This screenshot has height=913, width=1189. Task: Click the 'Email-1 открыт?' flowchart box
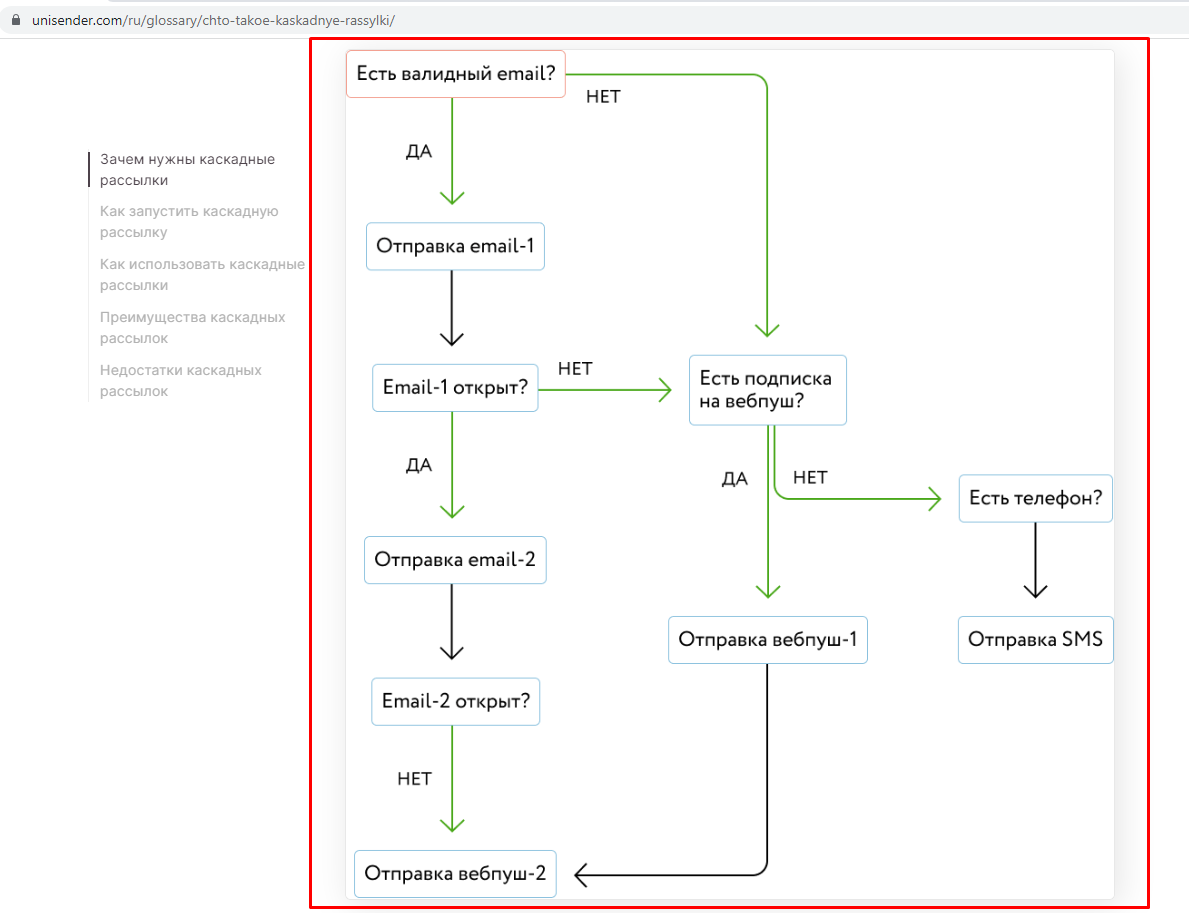455,387
